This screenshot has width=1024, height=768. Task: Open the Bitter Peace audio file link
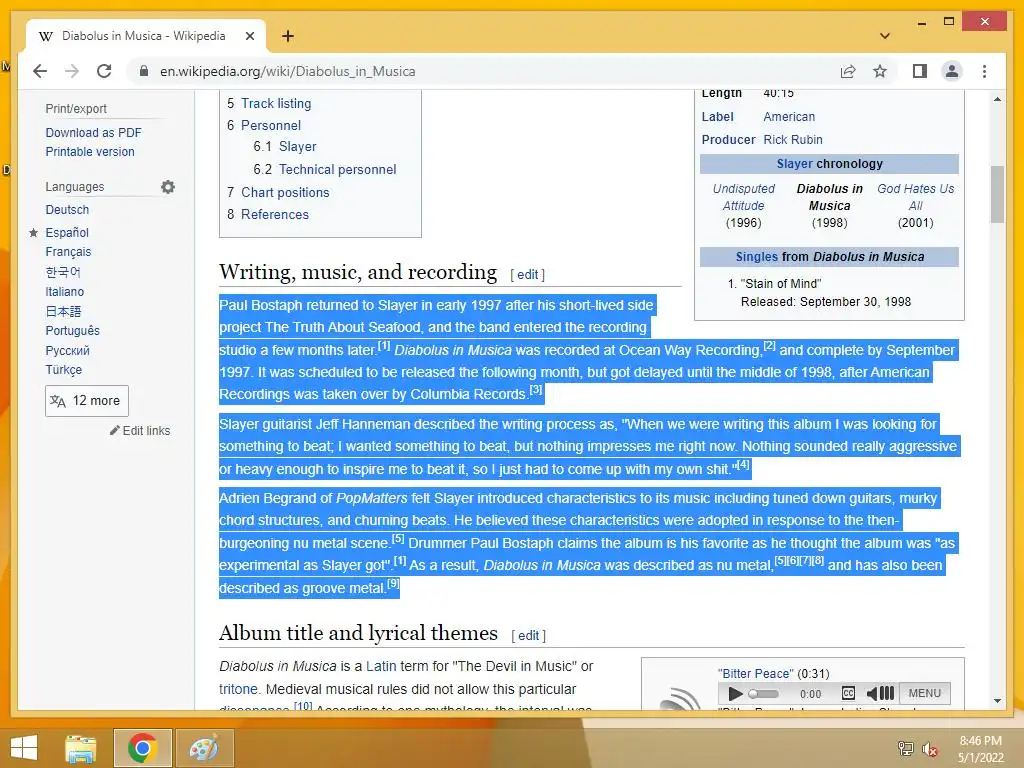click(756, 673)
